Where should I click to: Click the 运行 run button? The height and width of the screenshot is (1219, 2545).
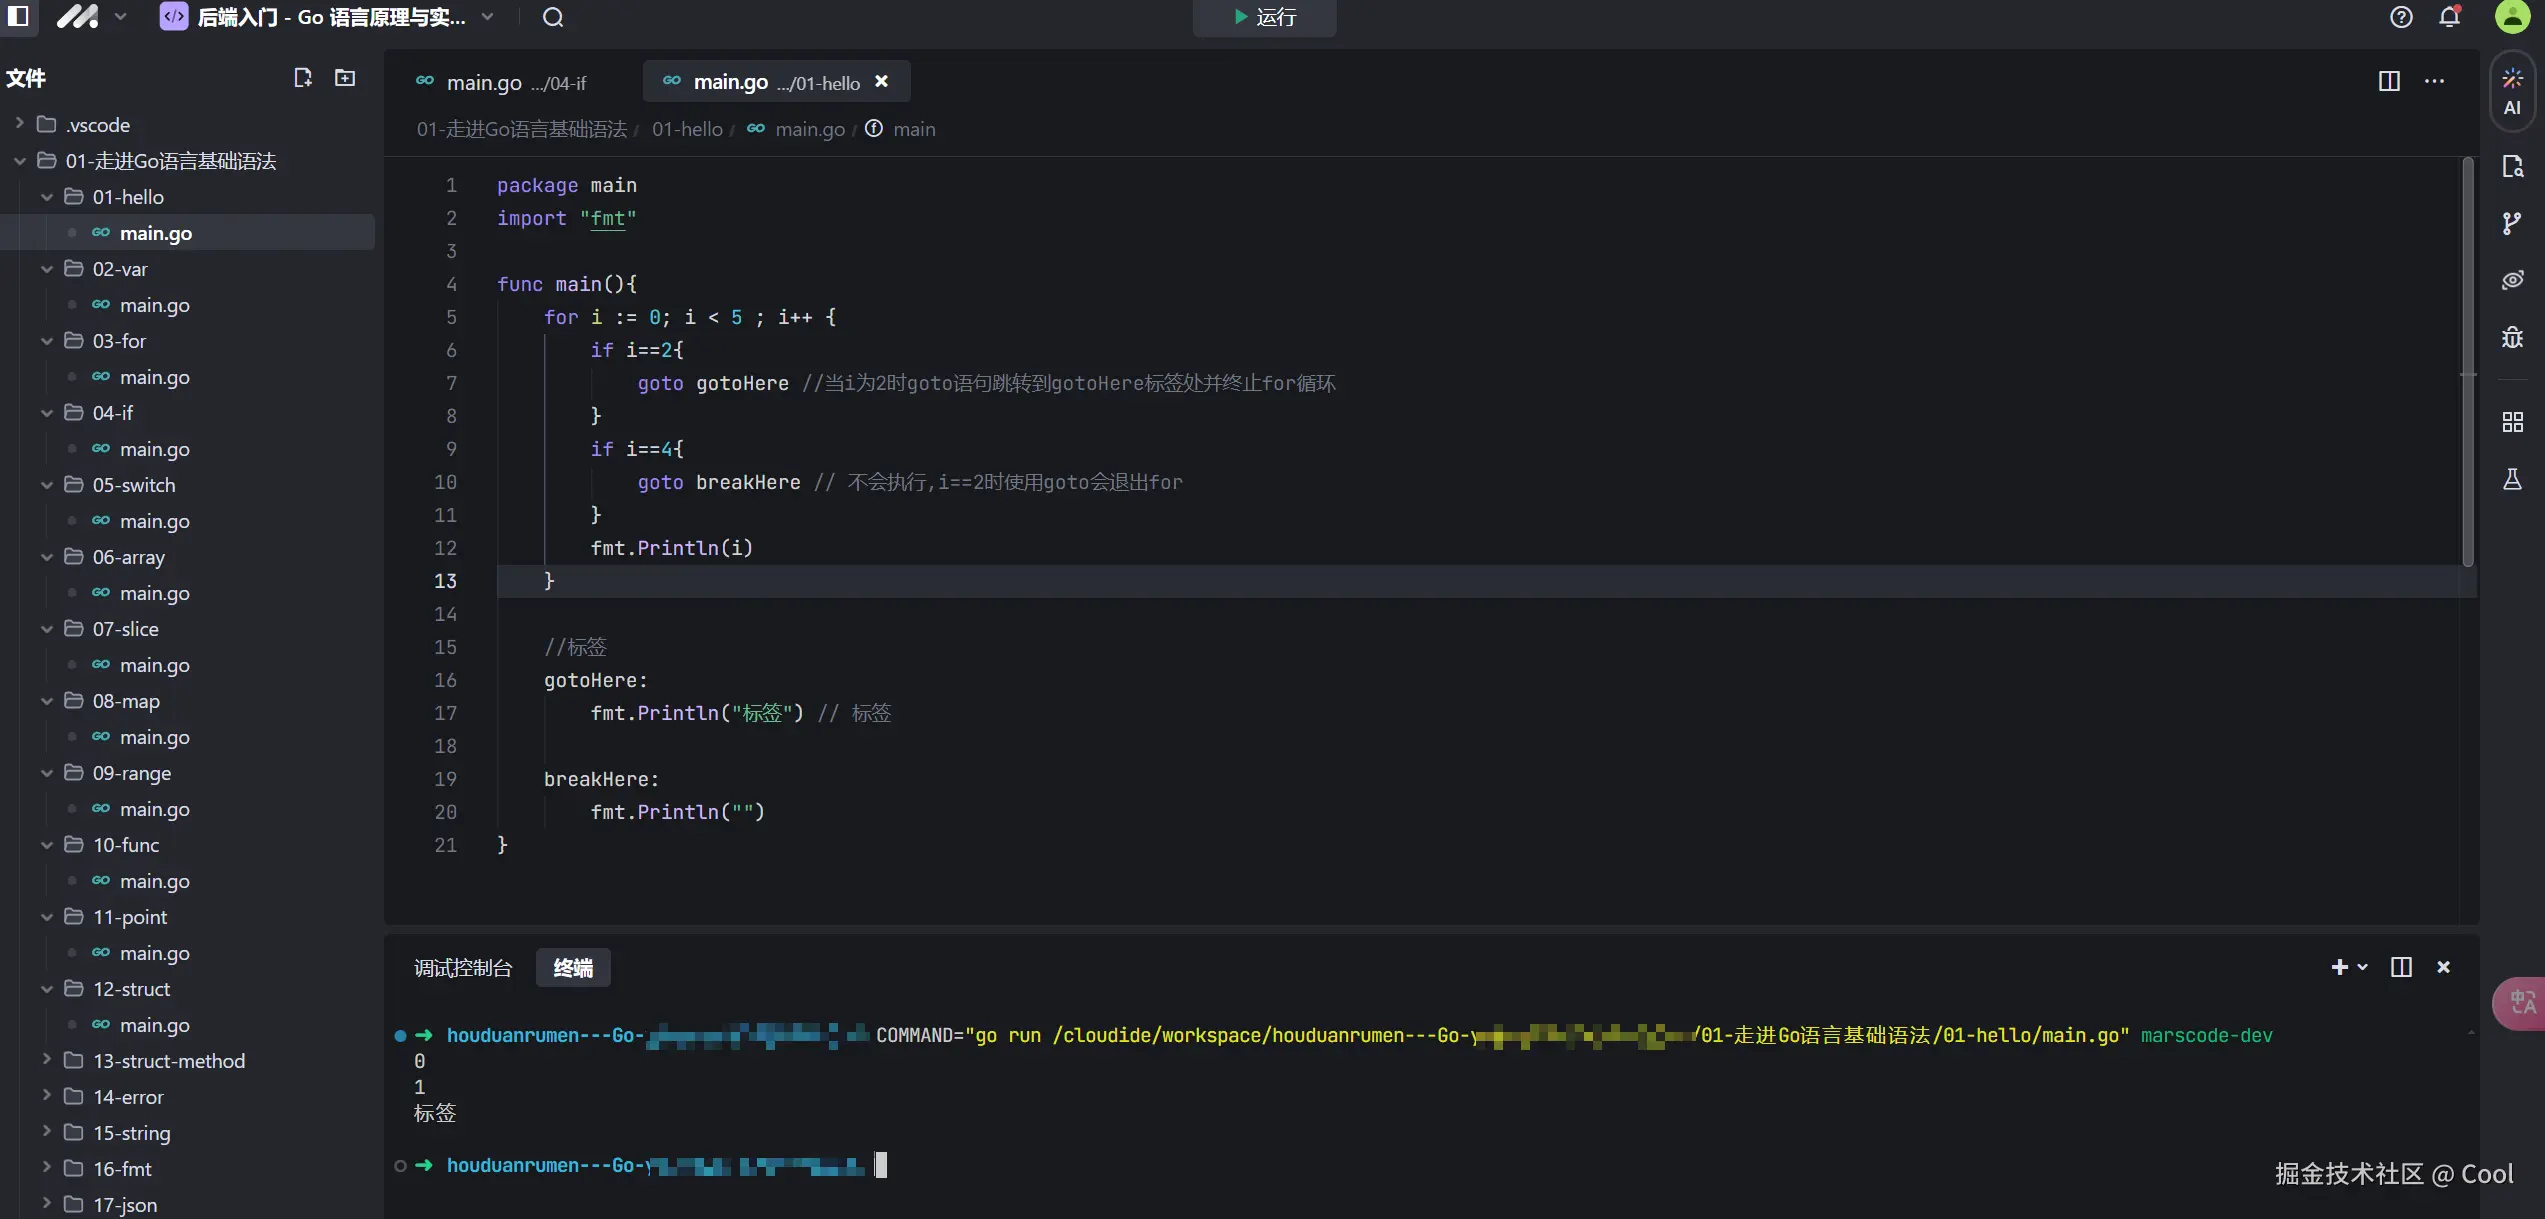pos(1264,17)
